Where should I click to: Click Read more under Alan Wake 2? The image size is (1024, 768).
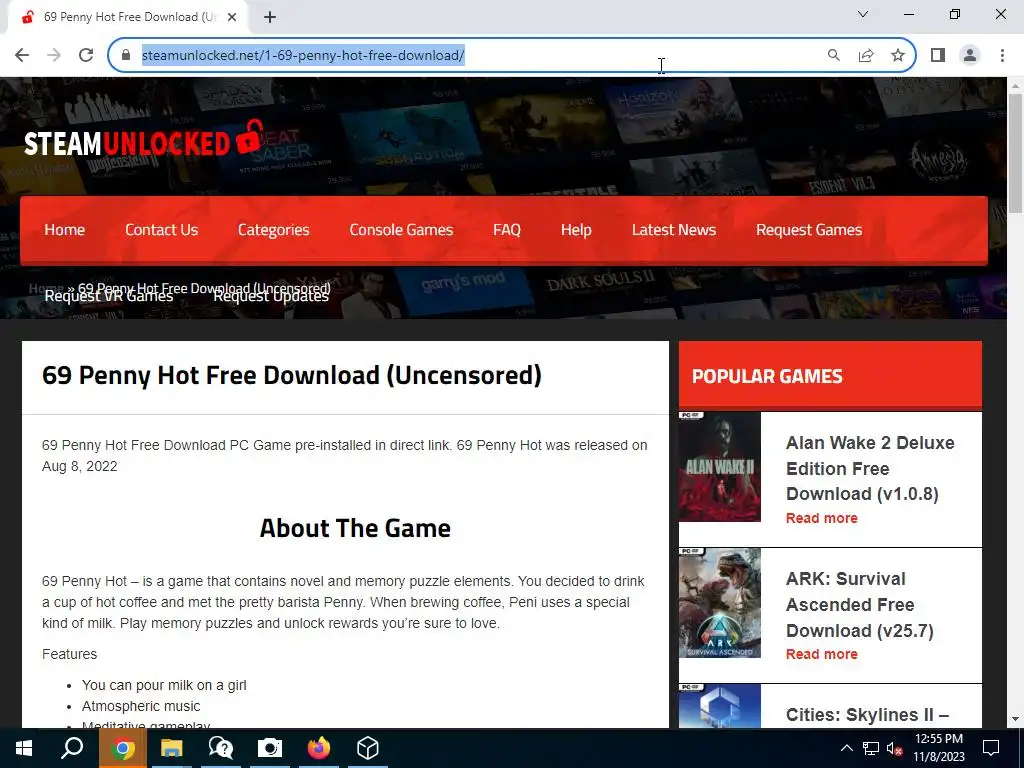[x=822, y=518]
